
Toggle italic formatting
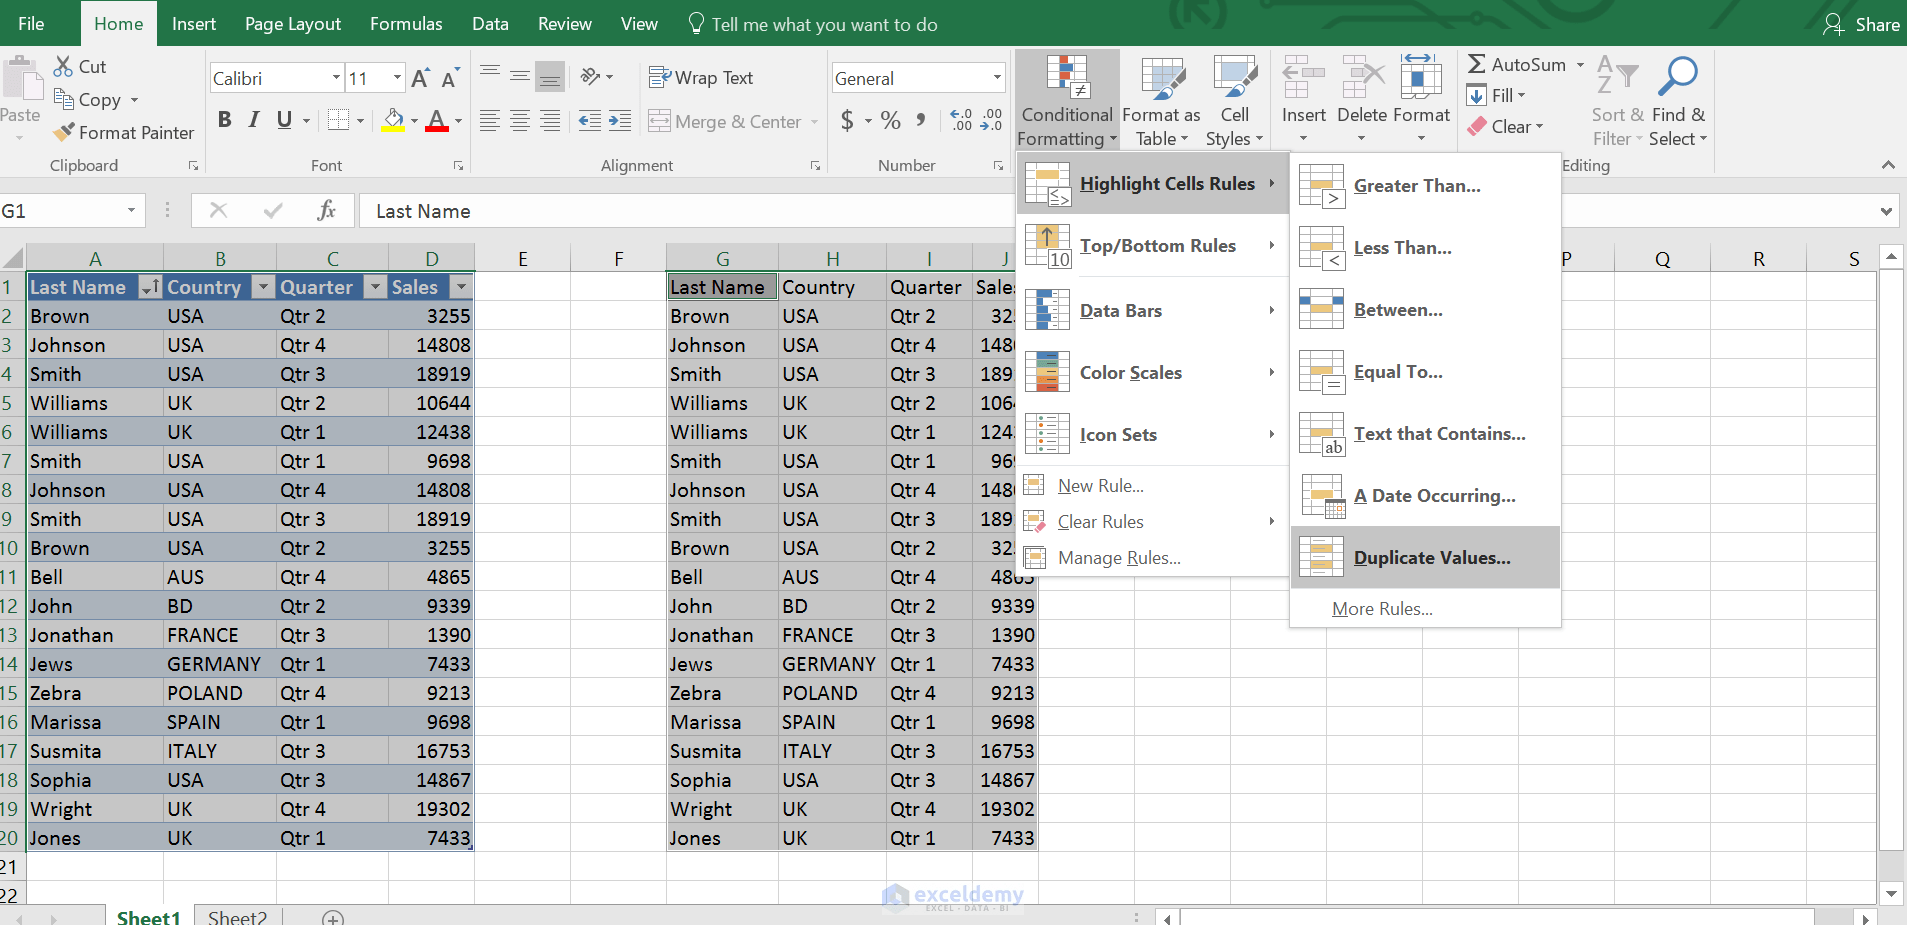coord(253,119)
